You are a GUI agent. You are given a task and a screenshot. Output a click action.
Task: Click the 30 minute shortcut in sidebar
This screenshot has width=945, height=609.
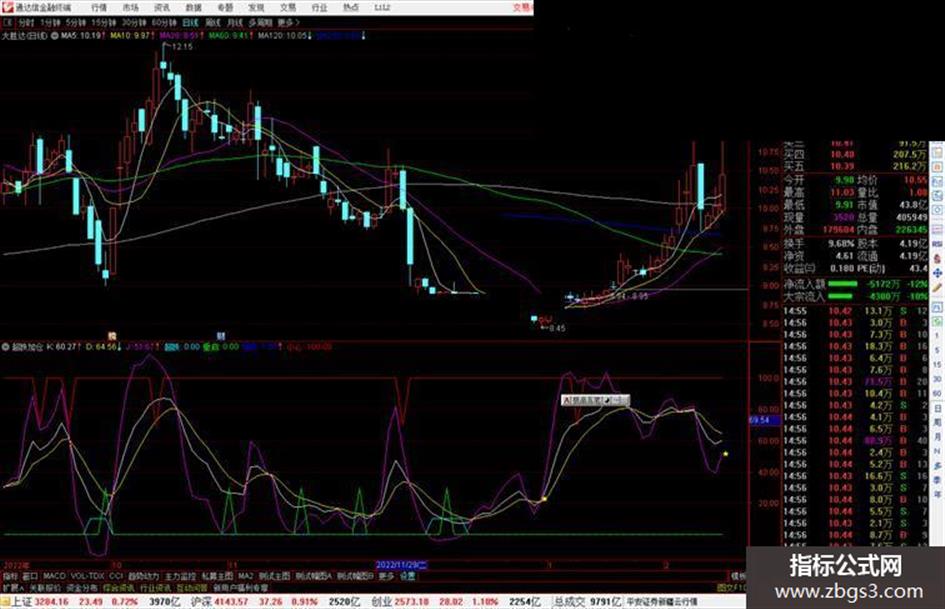pyautogui.click(x=937, y=379)
